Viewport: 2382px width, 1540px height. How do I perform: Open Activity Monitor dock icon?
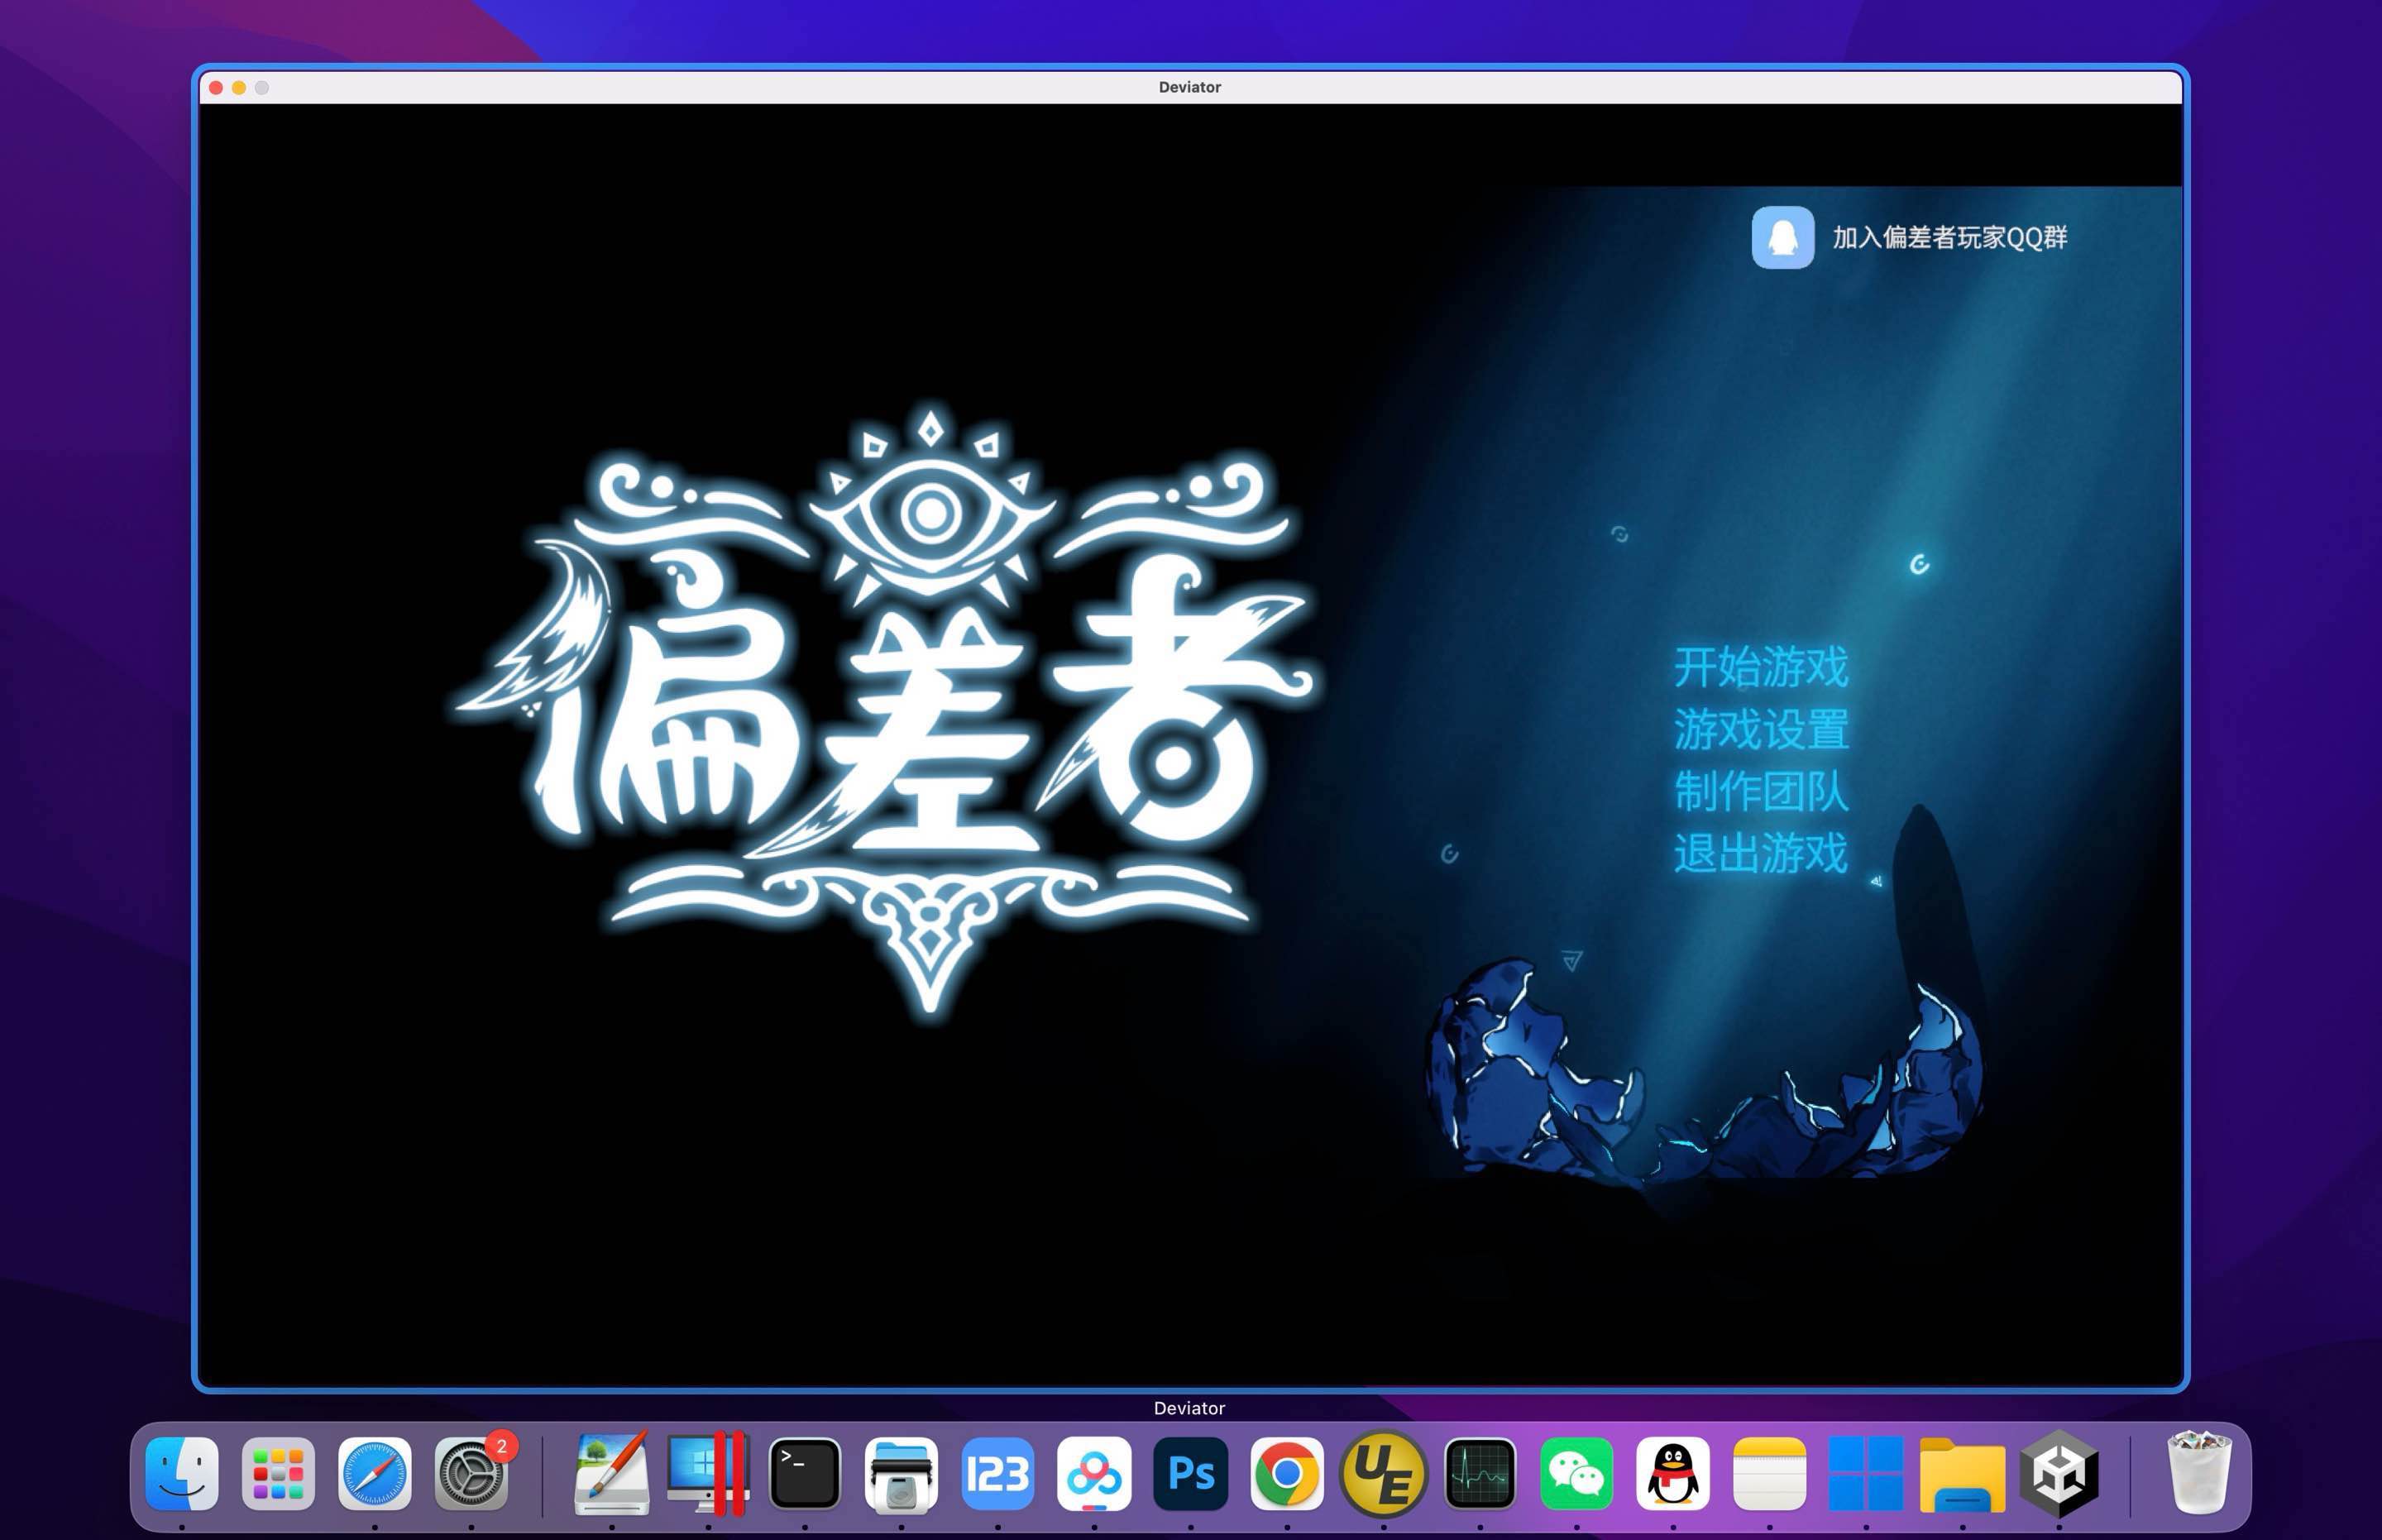click(1480, 1474)
